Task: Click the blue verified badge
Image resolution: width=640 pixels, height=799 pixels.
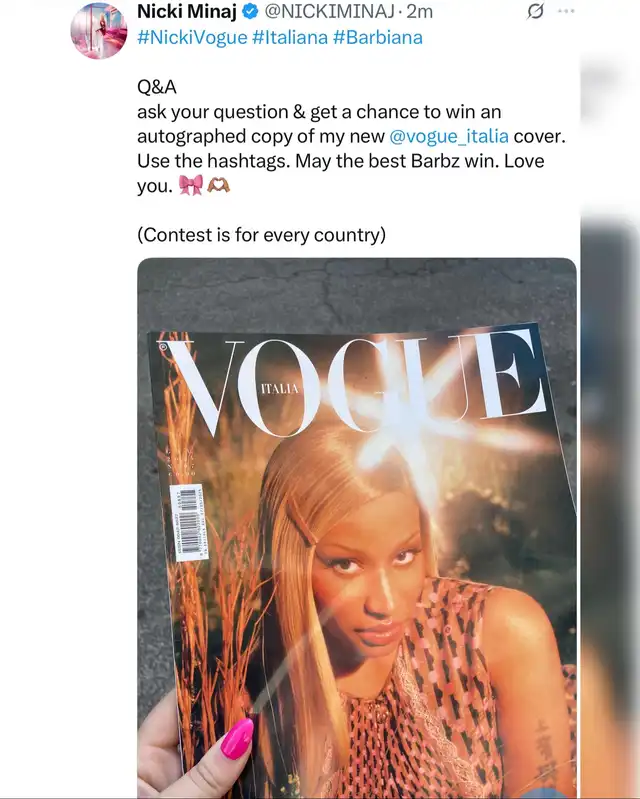Action: point(250,11)
